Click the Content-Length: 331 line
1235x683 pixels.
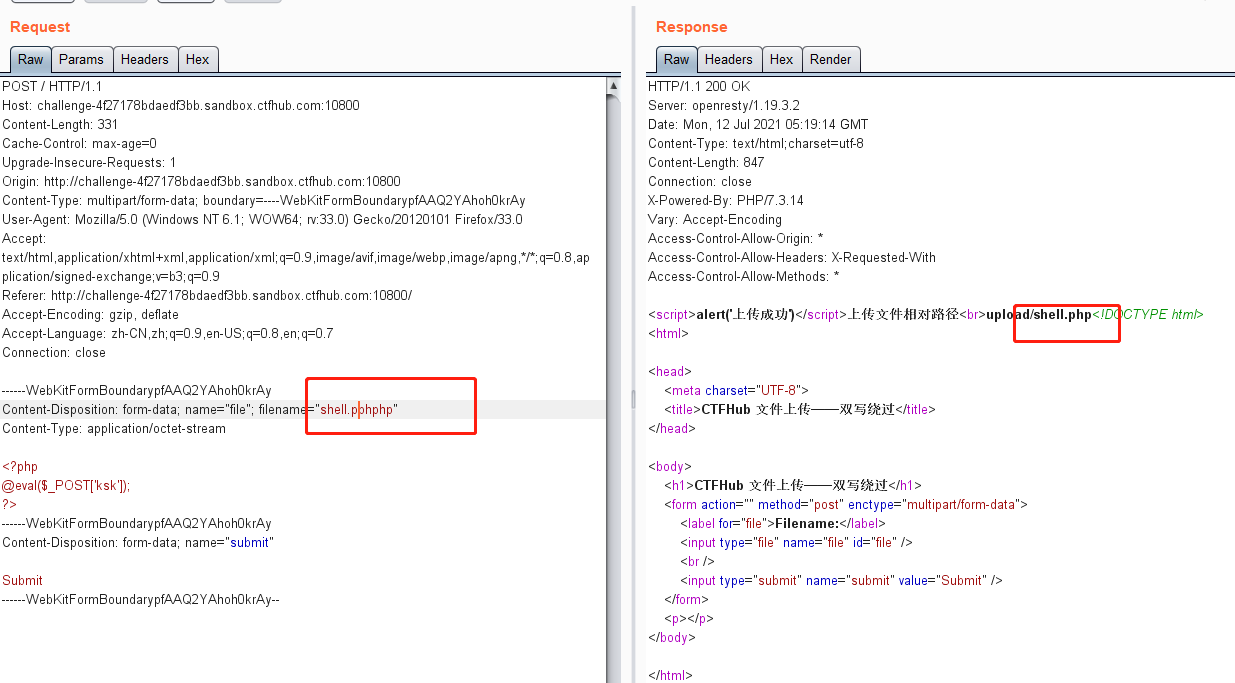[60, 124]
